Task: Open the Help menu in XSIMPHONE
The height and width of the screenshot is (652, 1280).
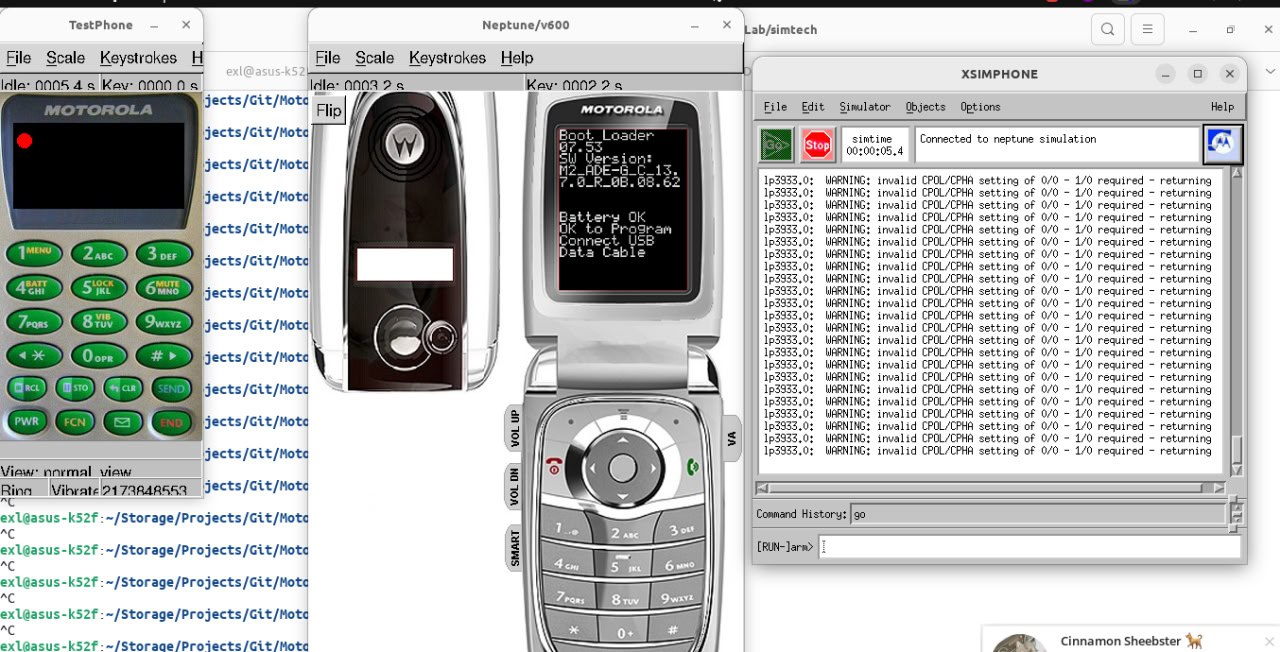Action: (x=1222, y=107)
